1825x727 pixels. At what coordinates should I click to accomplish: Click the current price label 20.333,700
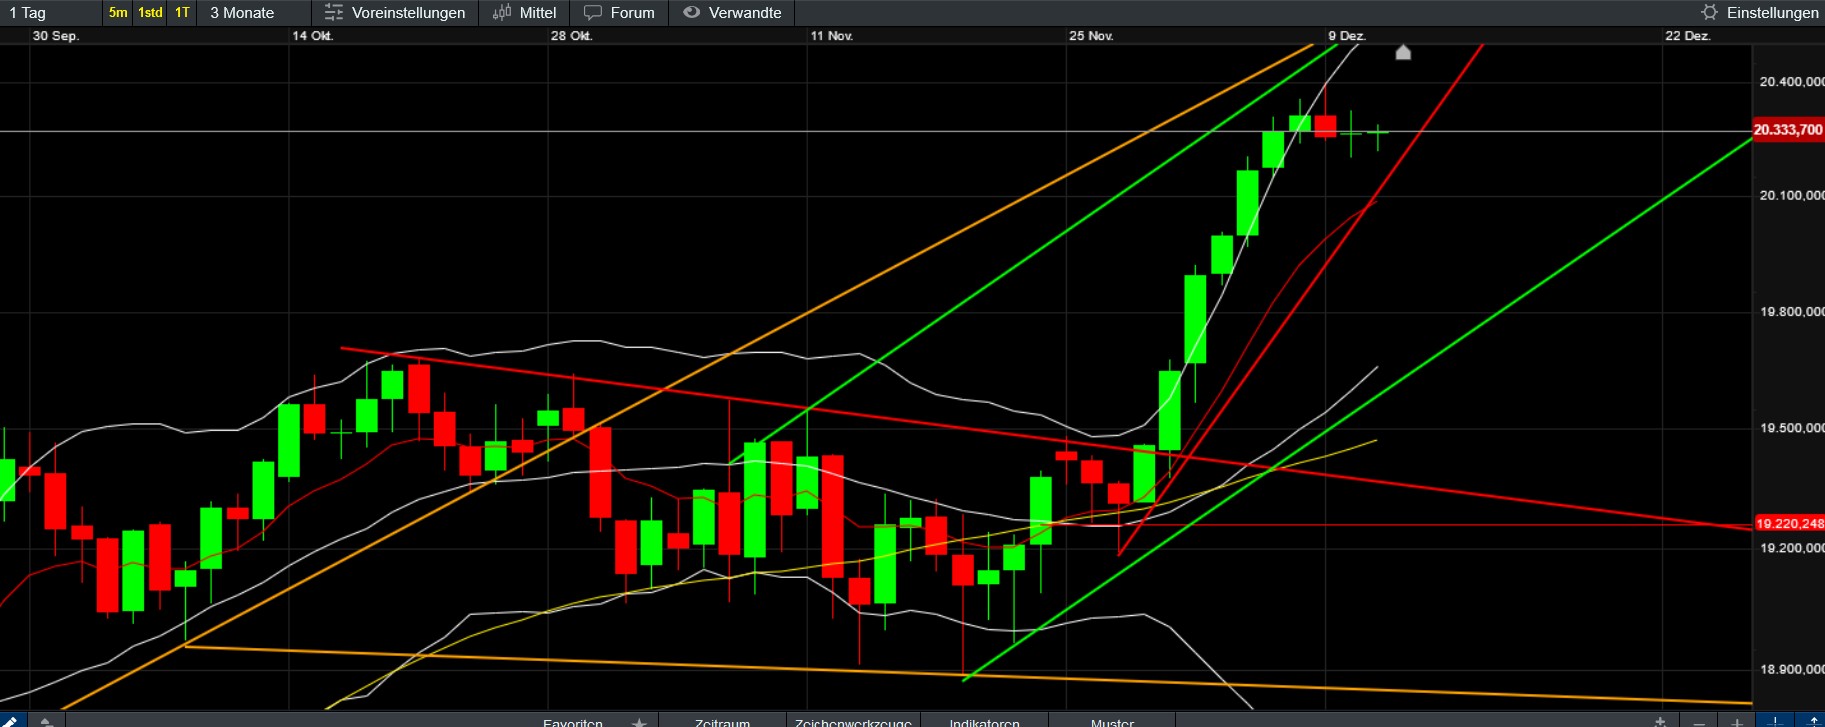[x=1788, y=130]
